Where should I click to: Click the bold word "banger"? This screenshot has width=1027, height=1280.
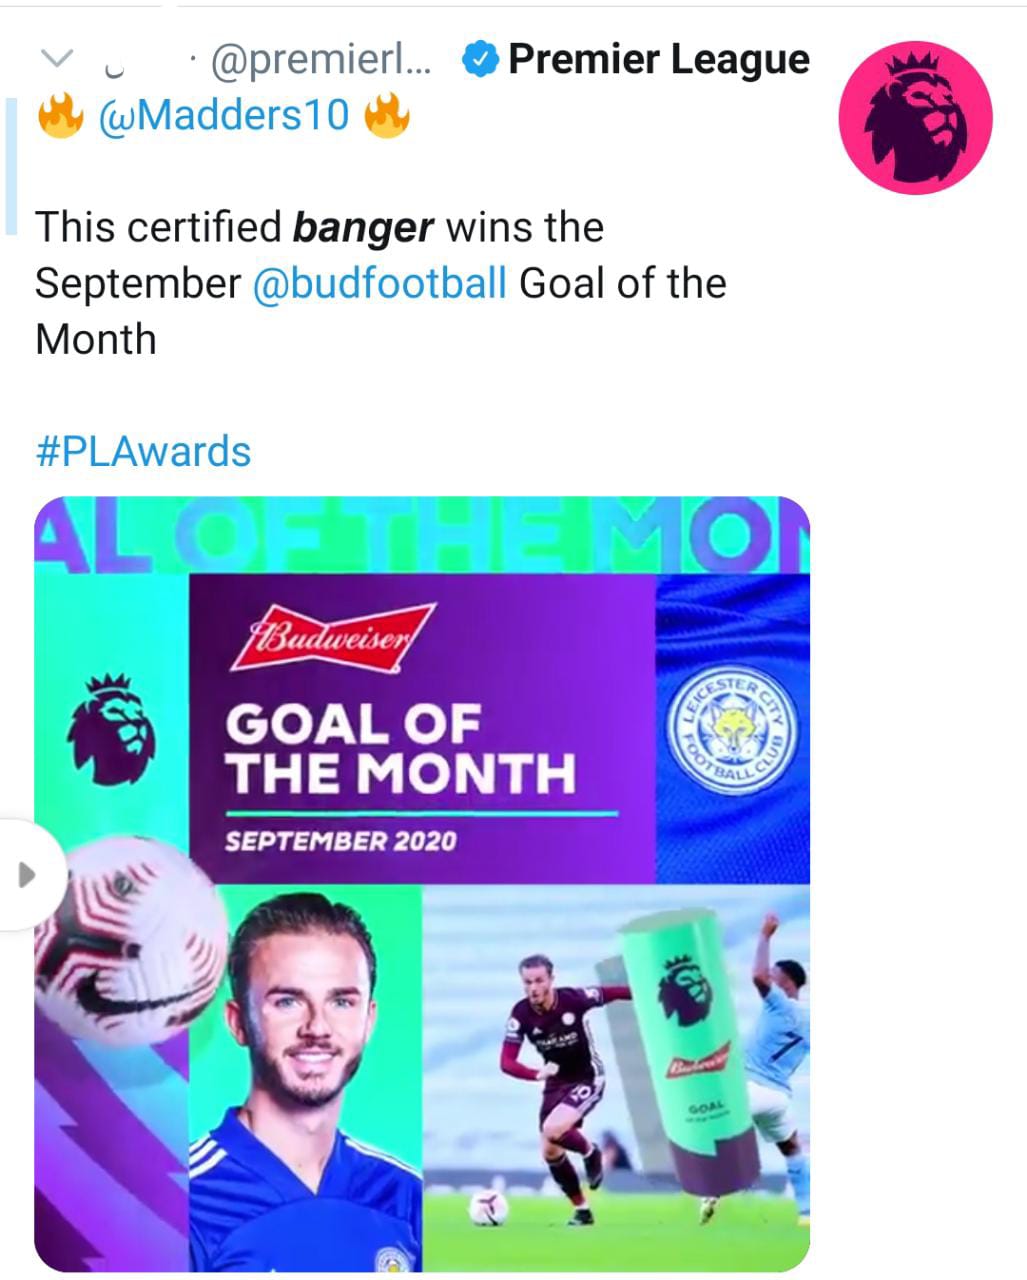tap(363, 228)
